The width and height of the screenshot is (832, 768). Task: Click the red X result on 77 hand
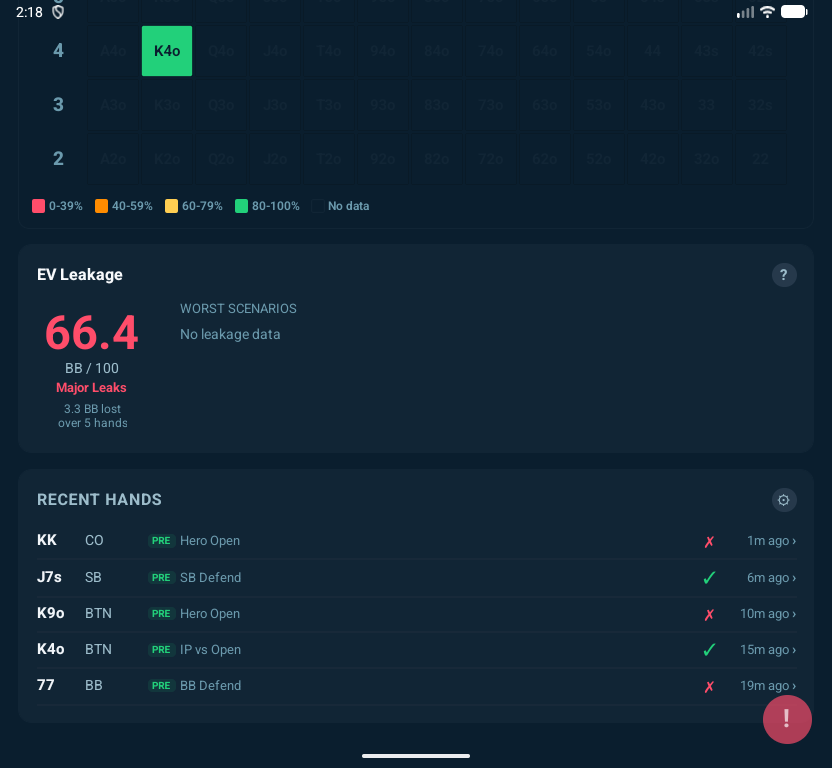click(709, 686)
